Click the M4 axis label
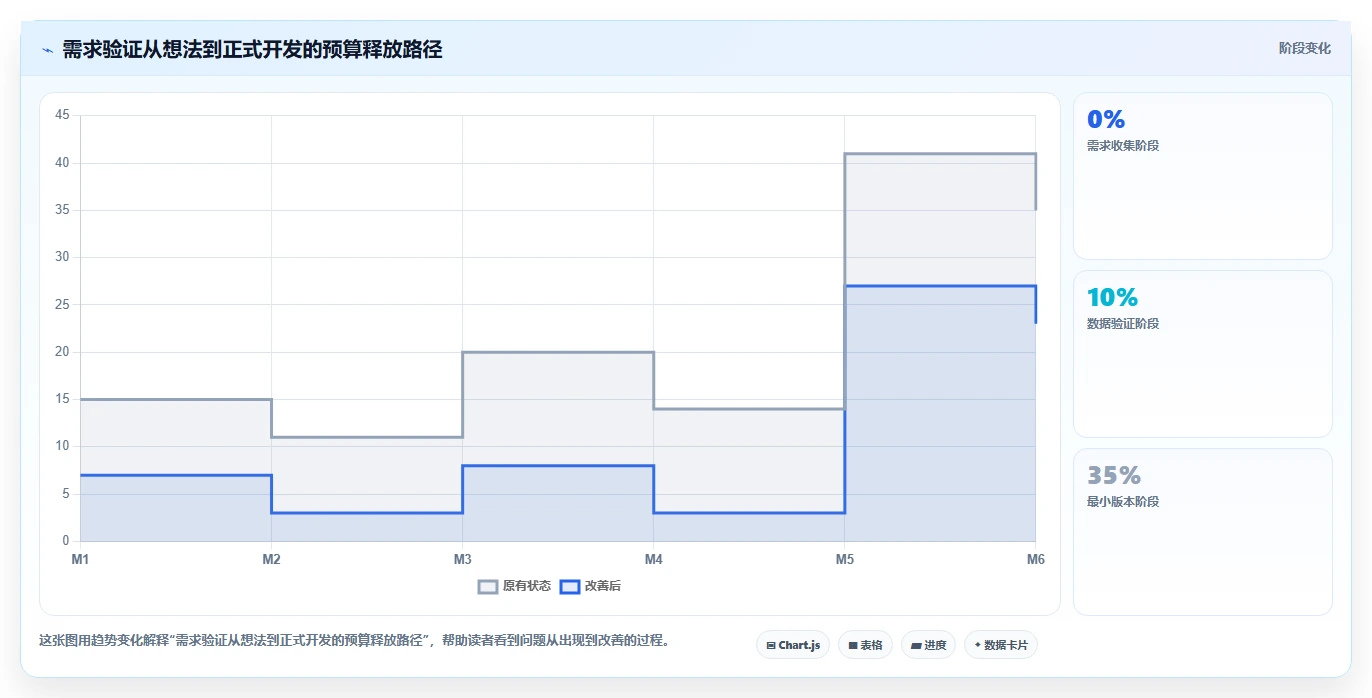1372x698 pixels. pyautogui.click(x=653, y=559)
